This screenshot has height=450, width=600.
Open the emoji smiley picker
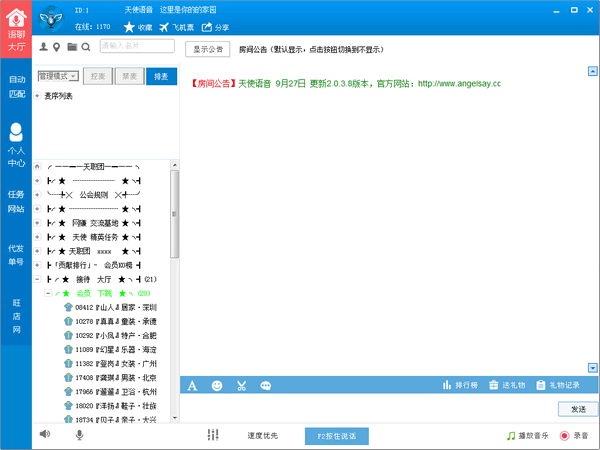point(217,385)
